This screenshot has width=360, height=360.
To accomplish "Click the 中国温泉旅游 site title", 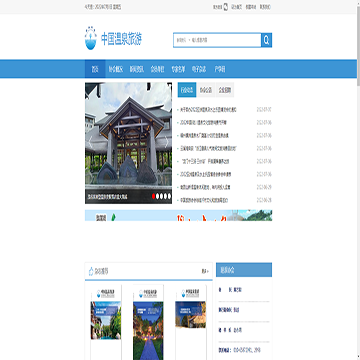I will click(121, 39).
